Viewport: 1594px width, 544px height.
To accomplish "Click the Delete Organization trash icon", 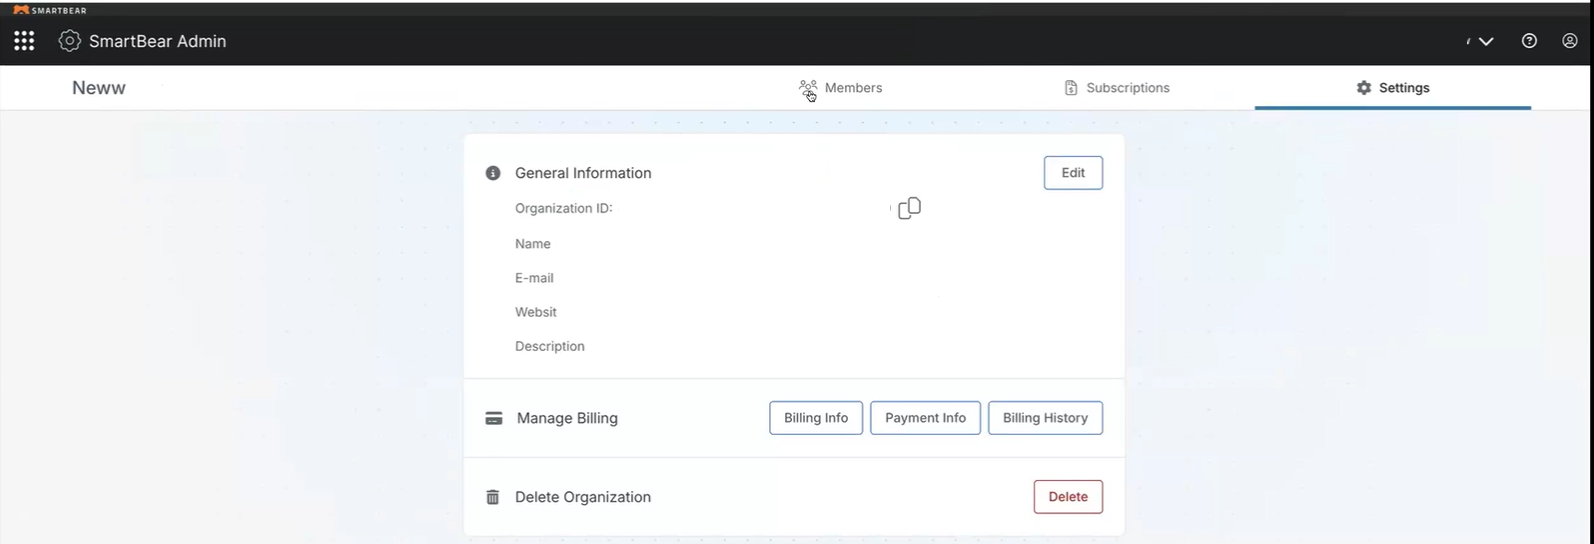I will click(x=493, y=497).
